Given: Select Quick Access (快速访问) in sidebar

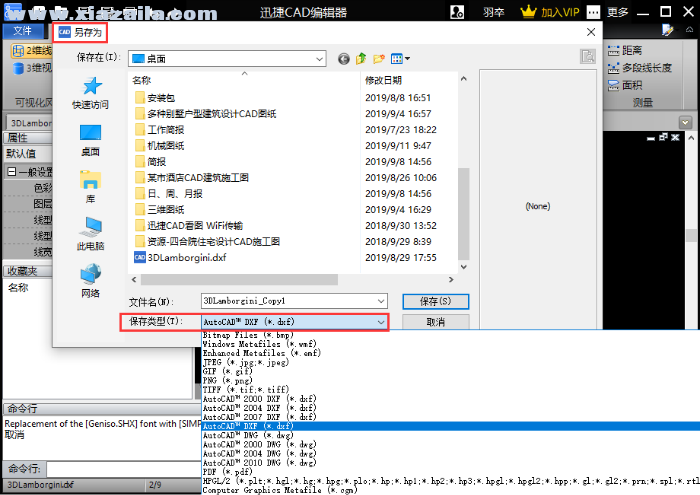Looking at the screenshot, I should click(90, 93).
